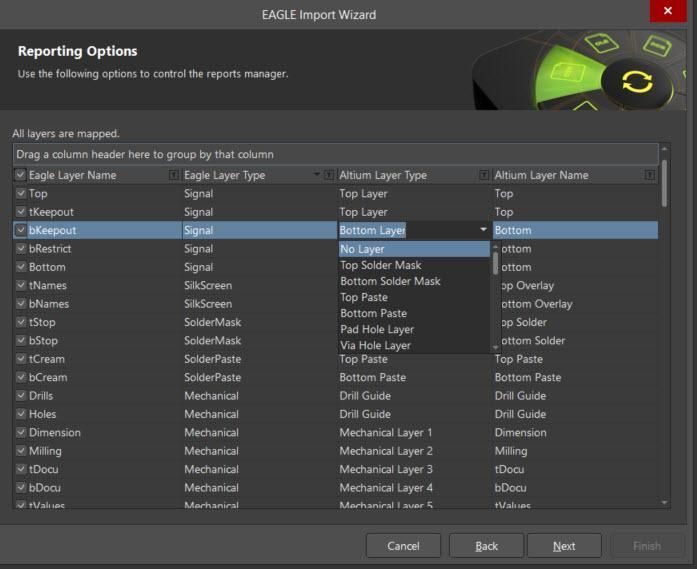697x569 pixels.
Task: Click the layer table vertical scrollbar thumb
Action: 664,183
